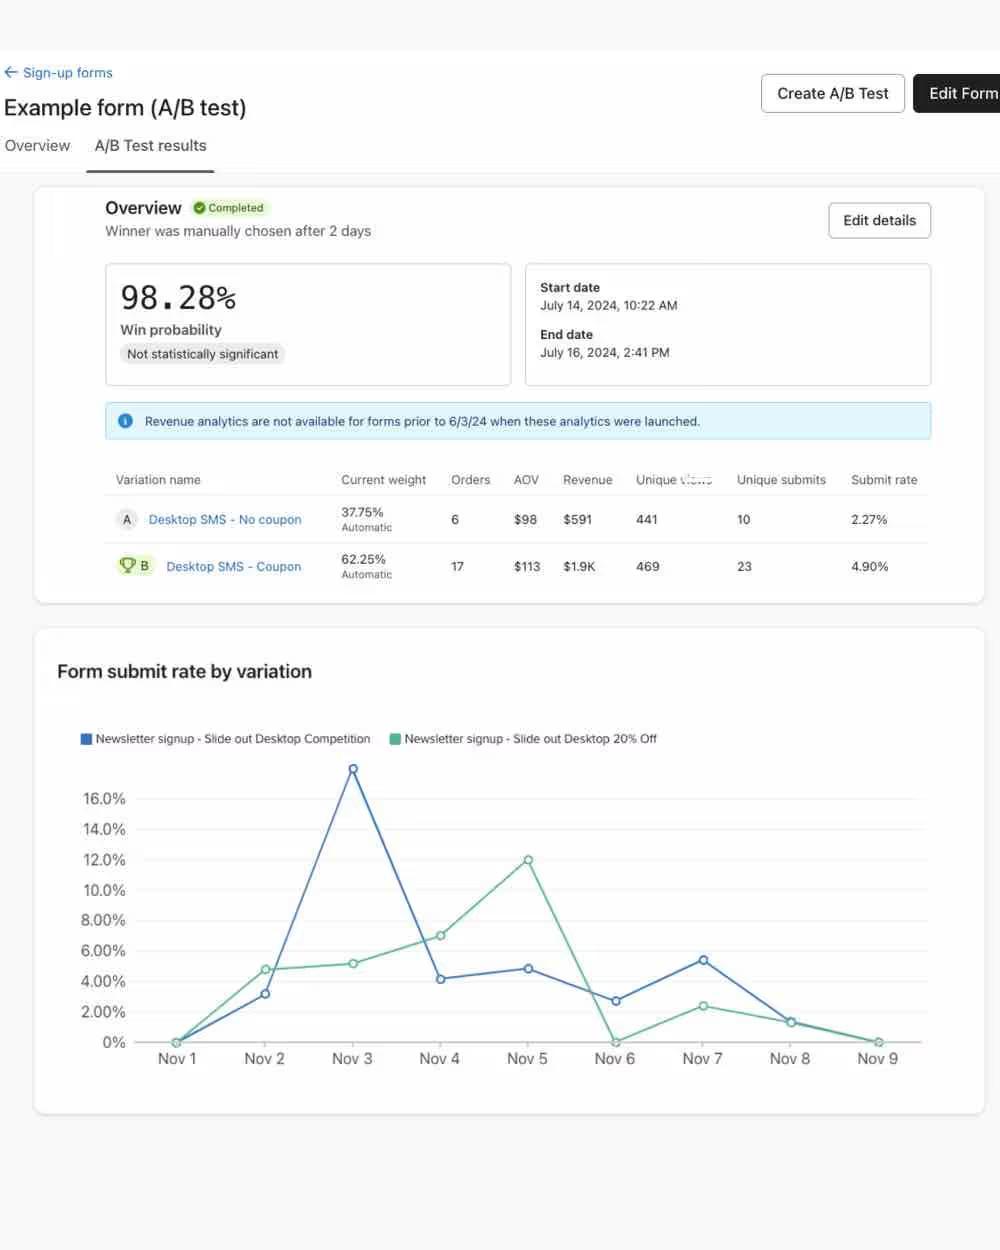Click the green legend square for Desktop 20% Off
The height and width of the screenshot is (1250, 1000).
coord(394,738)
